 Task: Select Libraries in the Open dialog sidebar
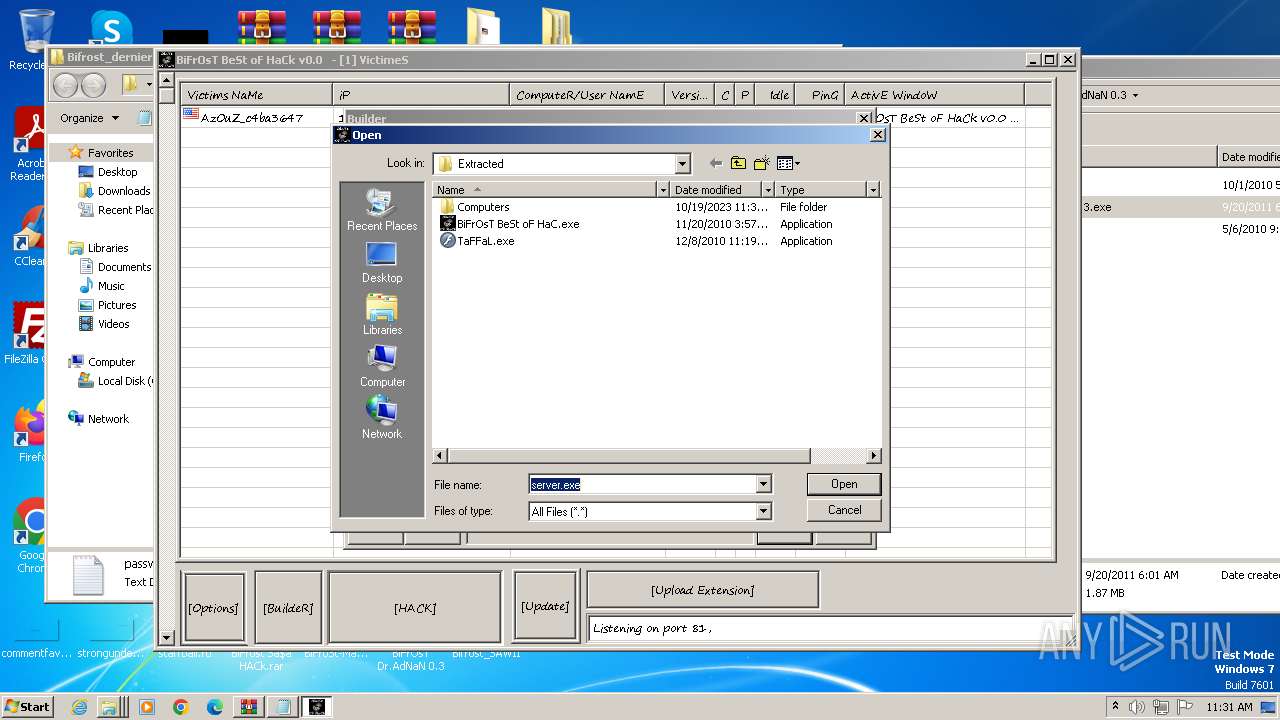pos(382,314)
